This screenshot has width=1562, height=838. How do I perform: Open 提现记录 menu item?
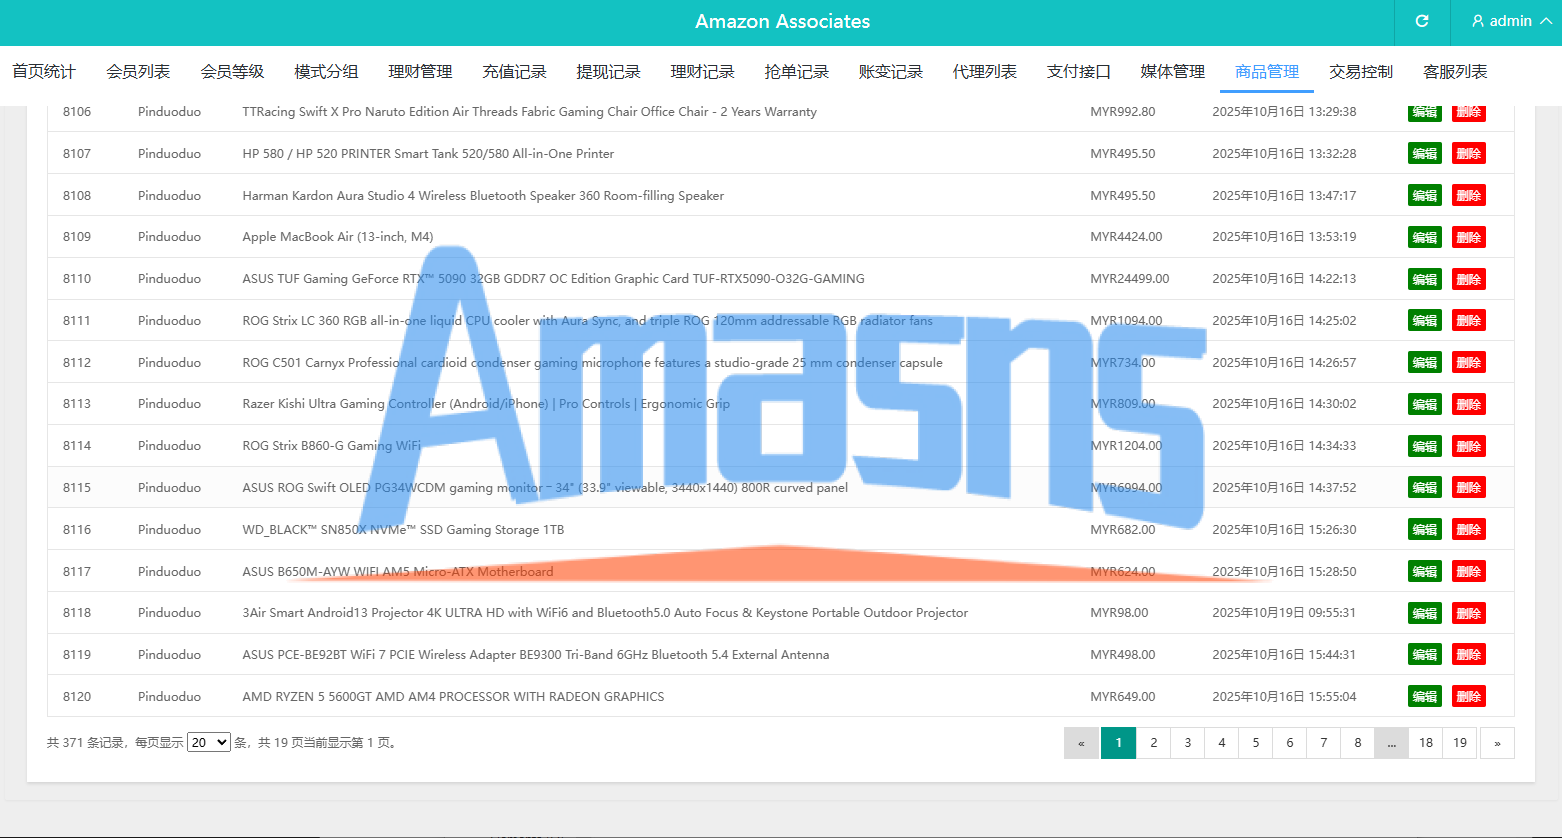608,72
